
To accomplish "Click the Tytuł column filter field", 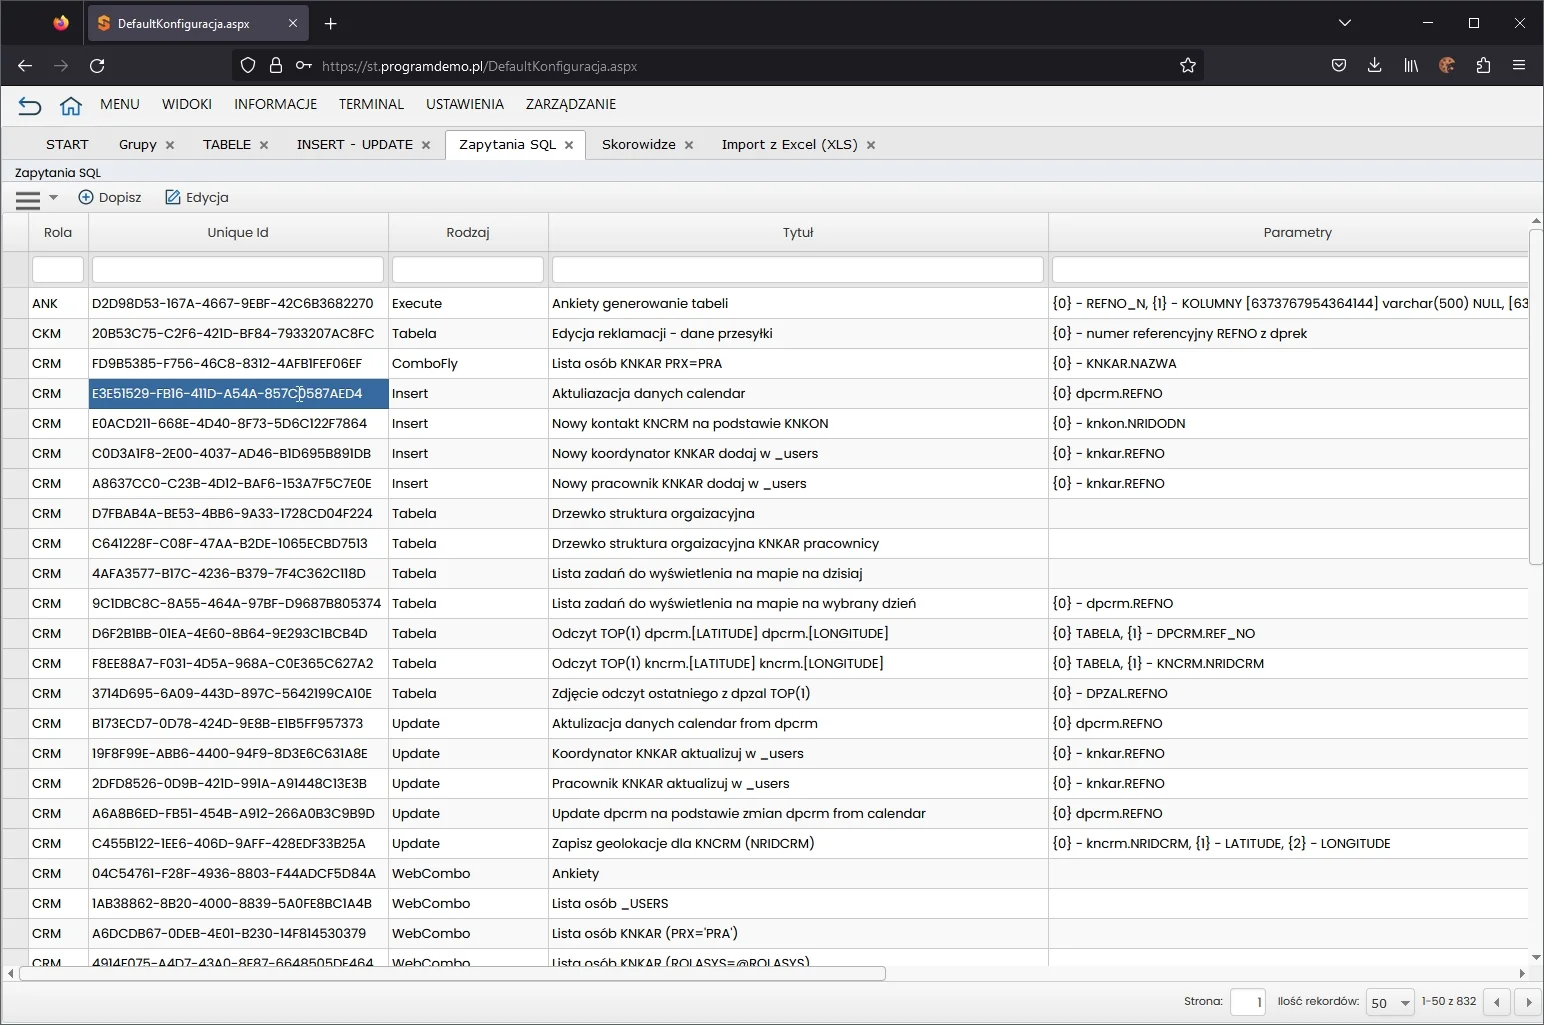I will (797, 269).
